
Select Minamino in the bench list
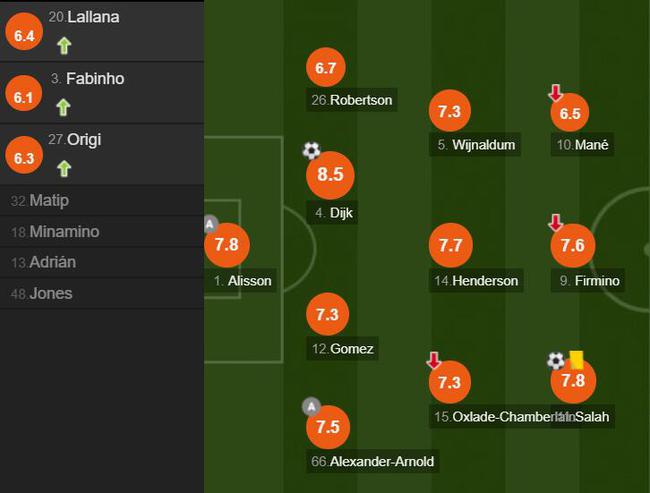click(102, 232)
